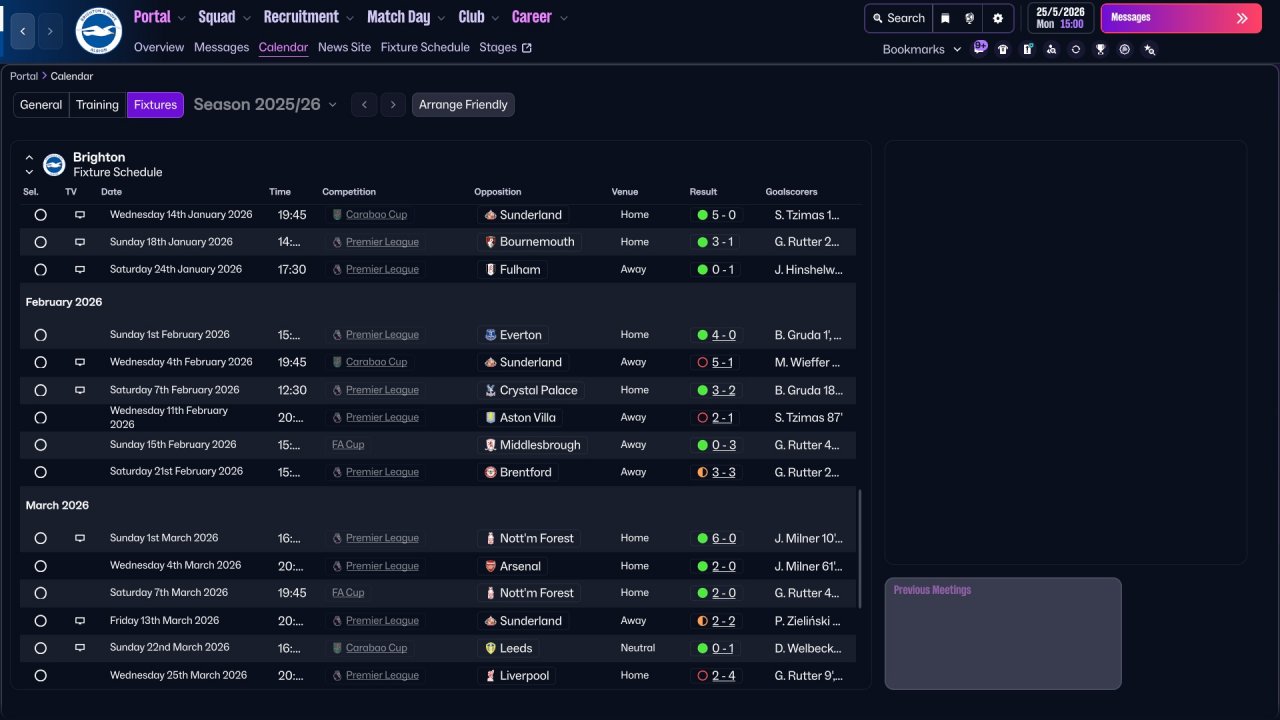Select the Wednesday 4th March fixture radio
This screenshot has width=1280, height=720.
pyautogui.click(x=40, y=566)
